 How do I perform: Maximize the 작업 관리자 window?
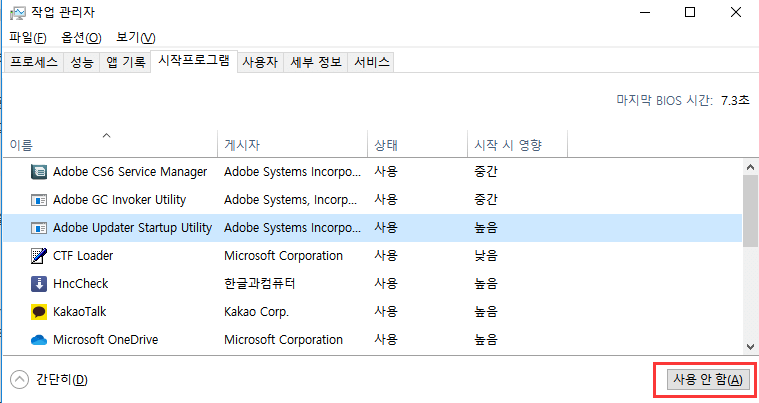point(690,13)
